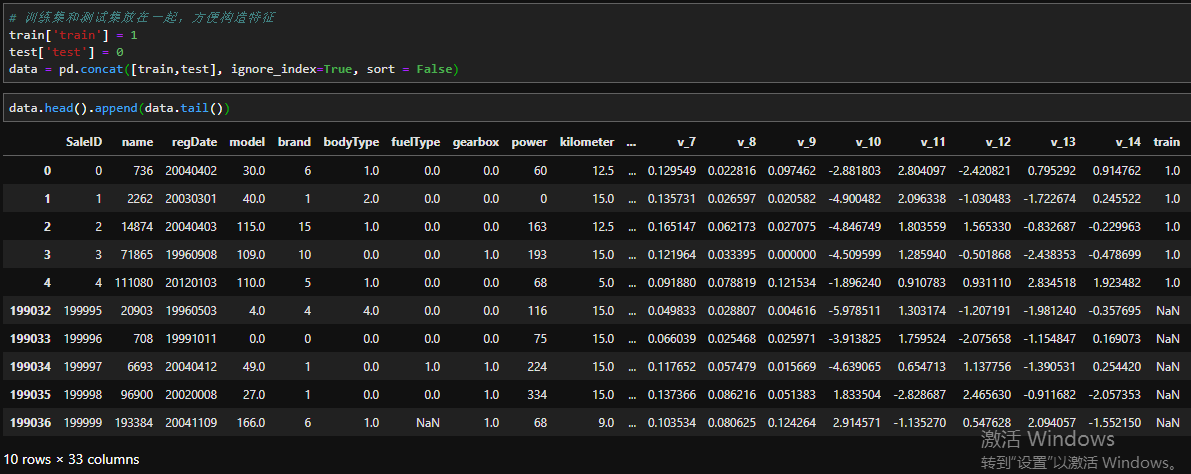Click the gearbox column header
Image resolution: width=1191 pixels, height=474 pixels.
pyautogui.click(x=475, y=142)
